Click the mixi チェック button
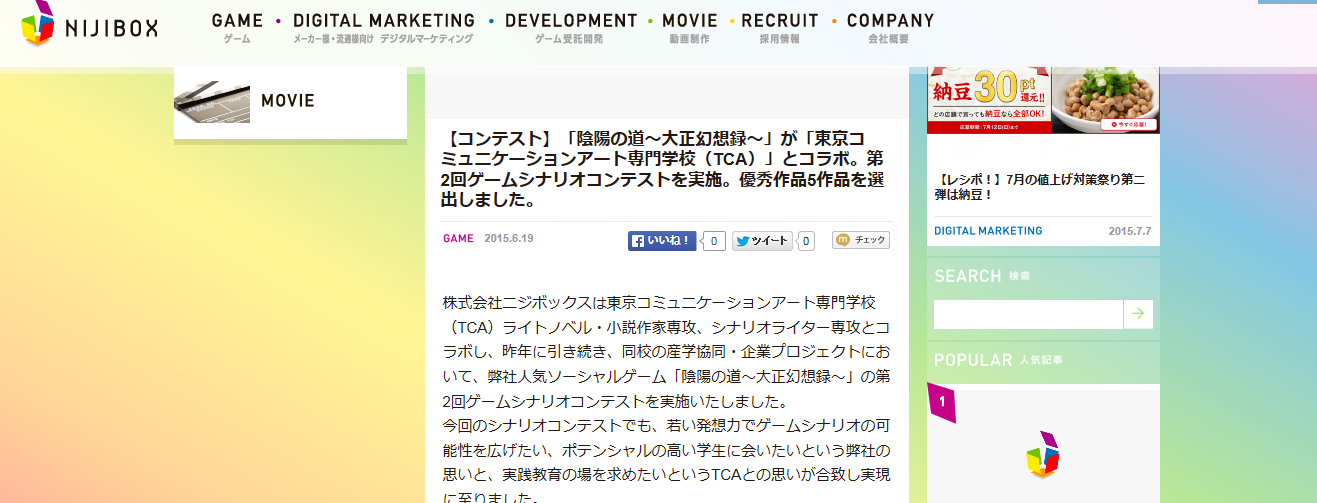The width and height of the screenshot is (1317, 503). (861, 240)
